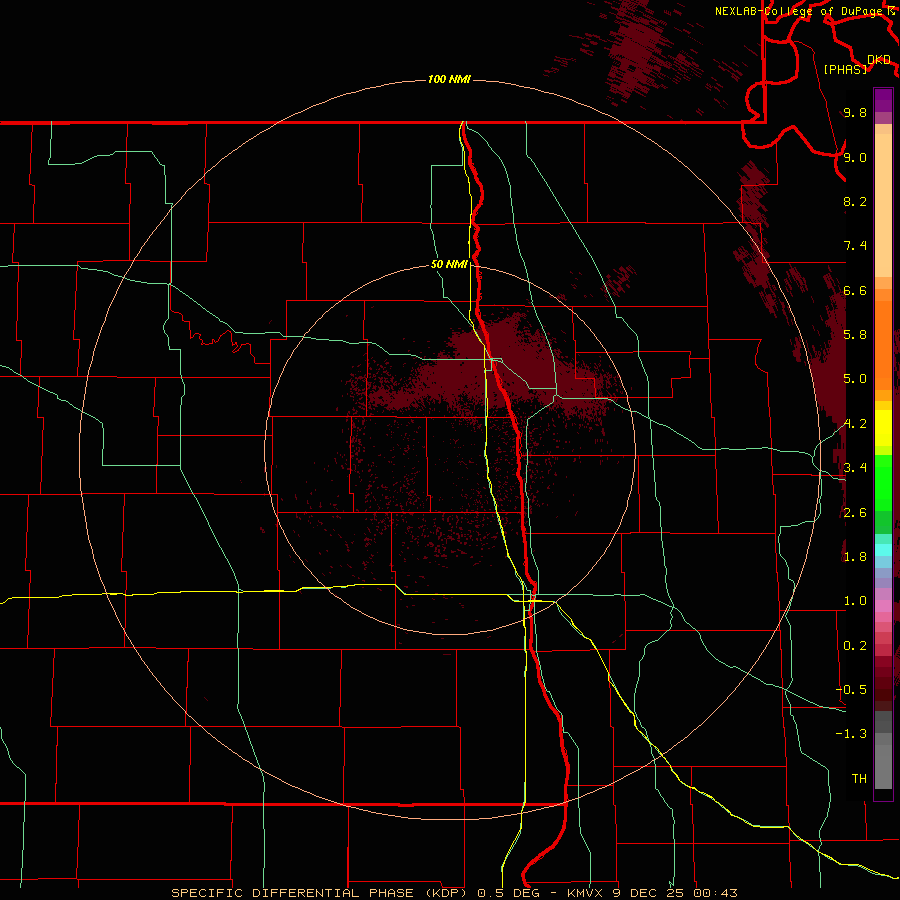Click the TH threshold label
Image resolution: width=900 pixels, height=900 pixels.
pyautogui.click(x=859, y=779)
